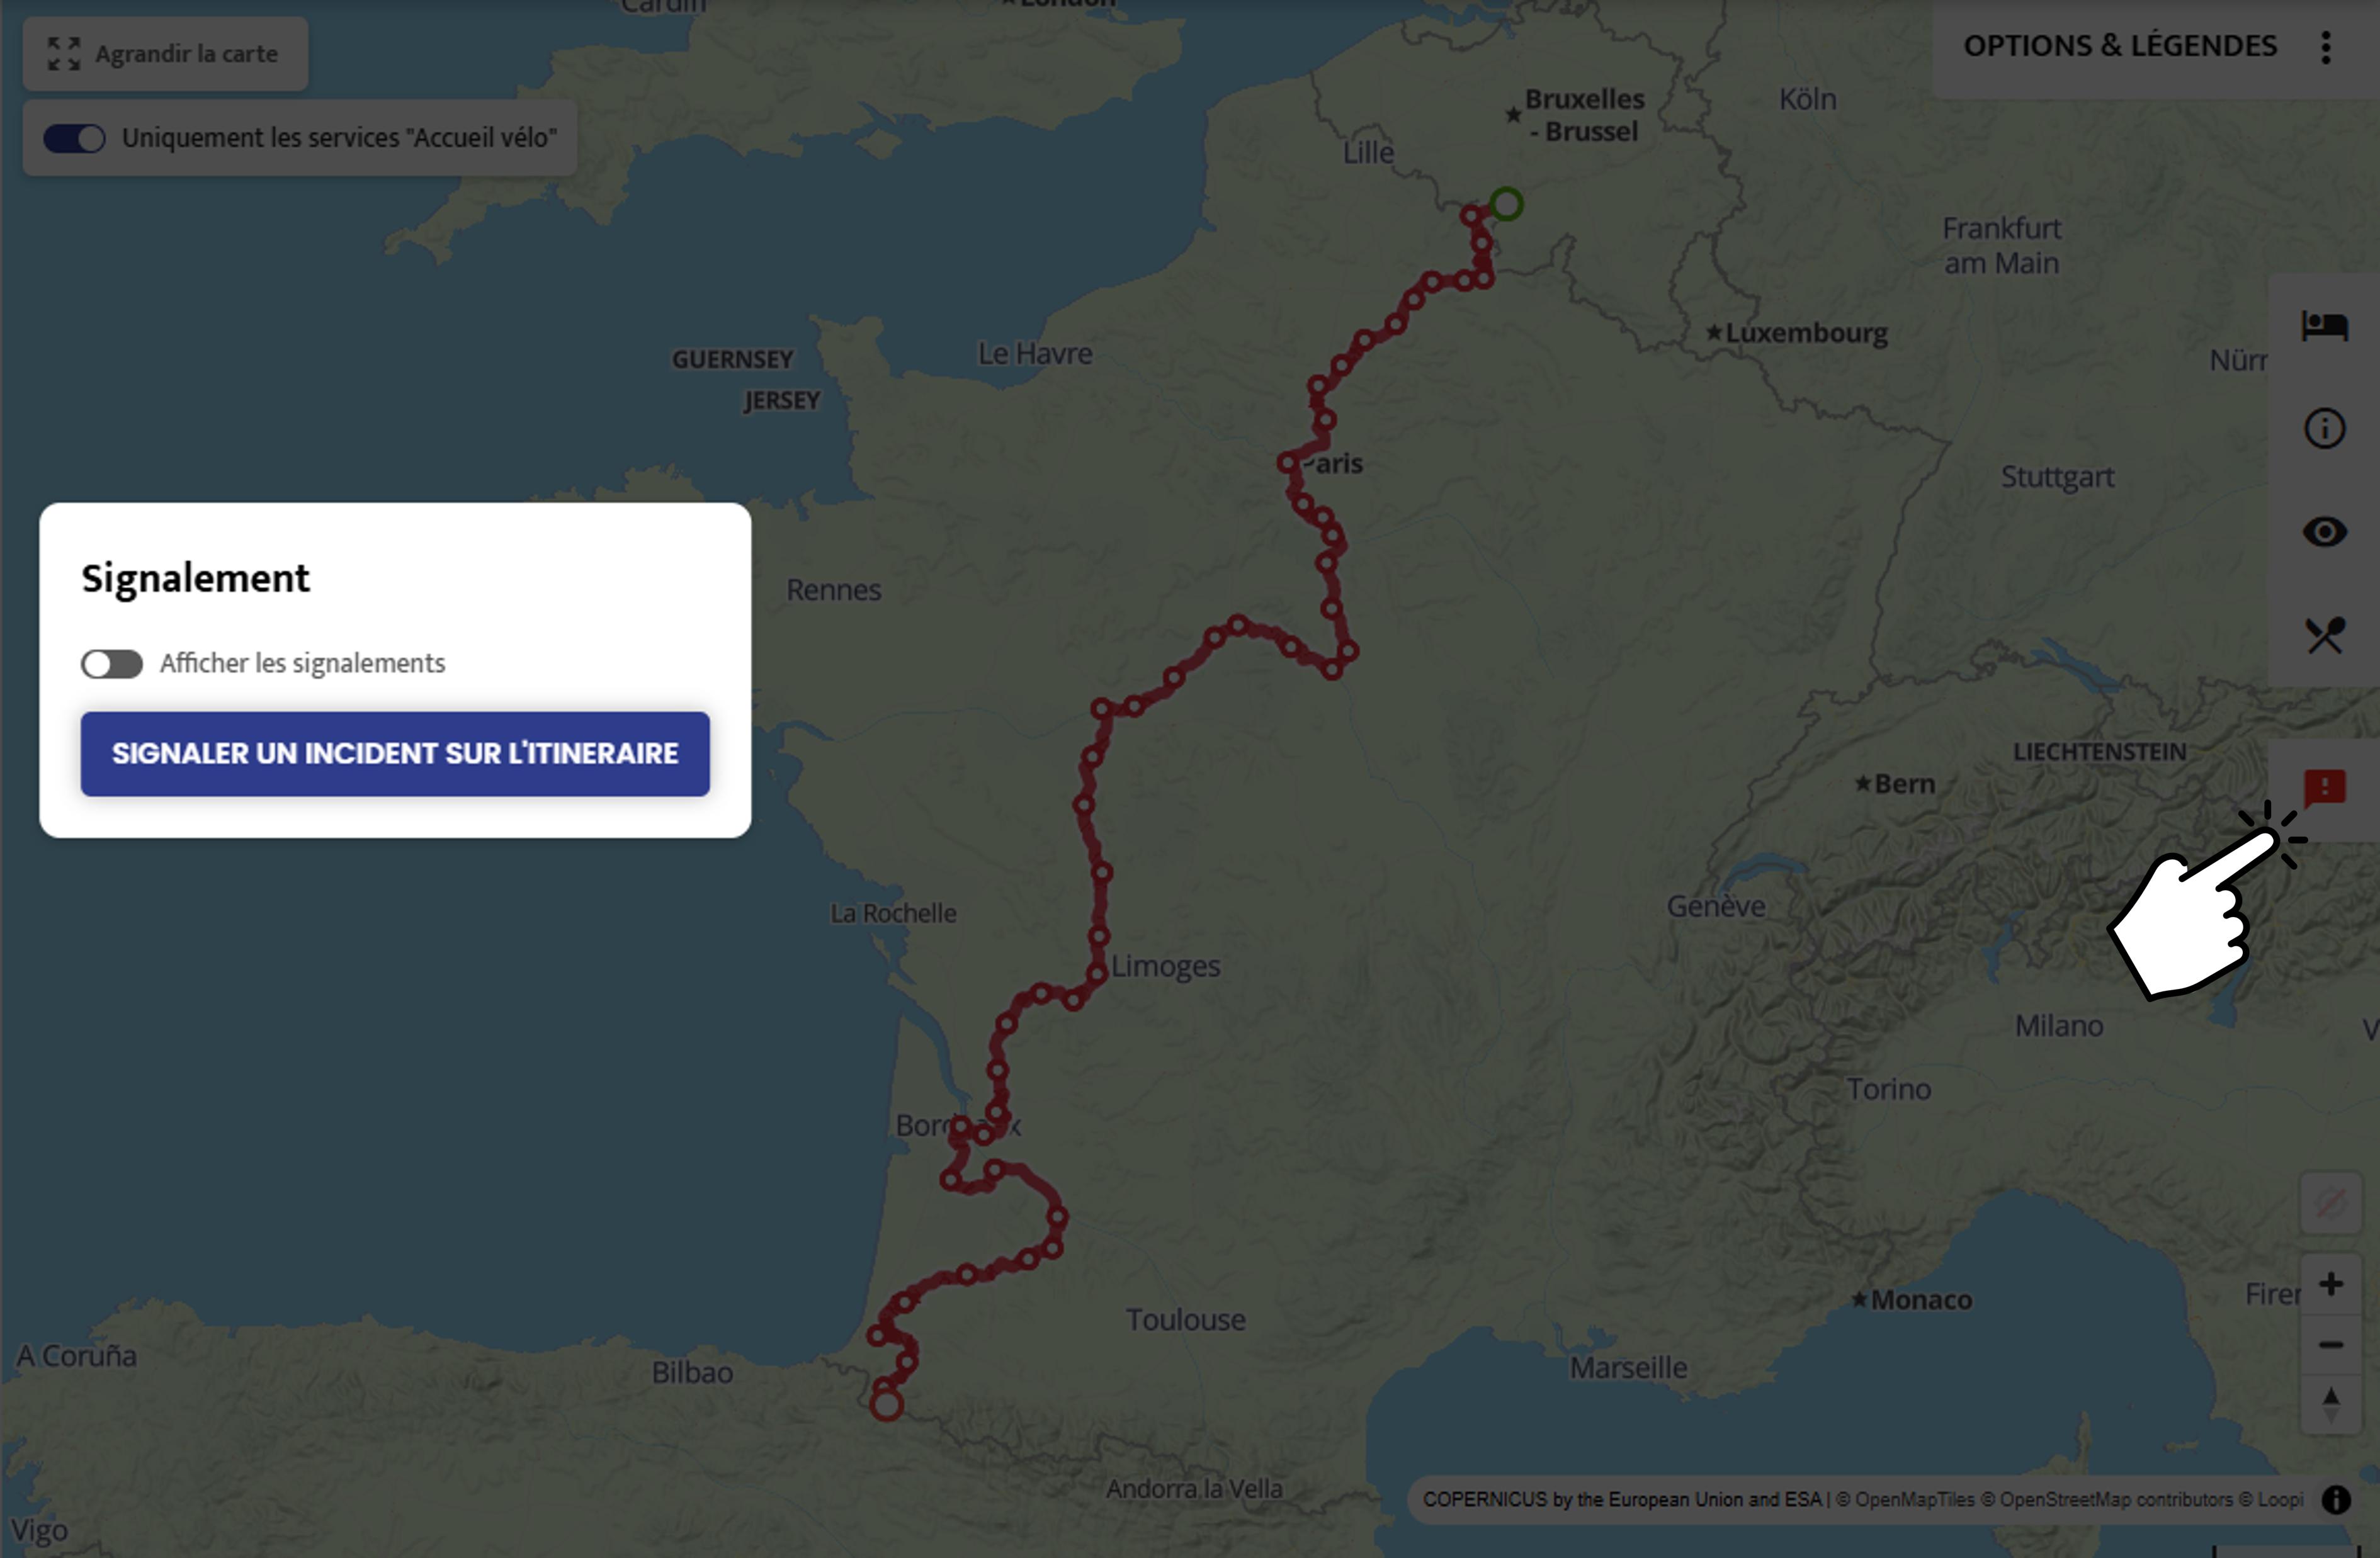Click the green route start marker
The image size is (2380, 1558).
point(1506,205)
